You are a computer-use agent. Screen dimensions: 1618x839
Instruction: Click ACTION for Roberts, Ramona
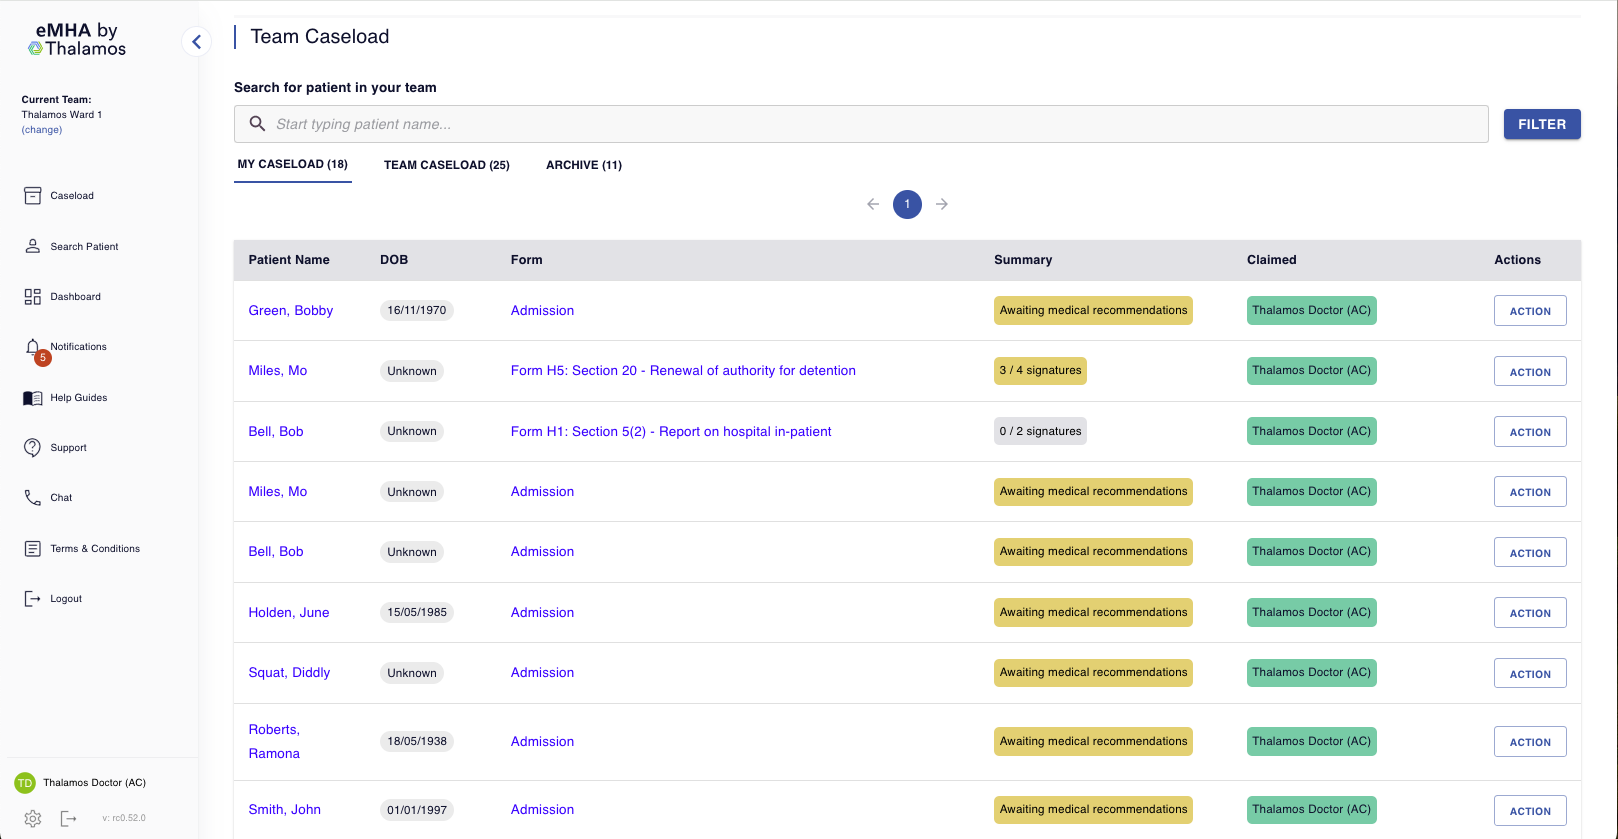[1530, 742]
